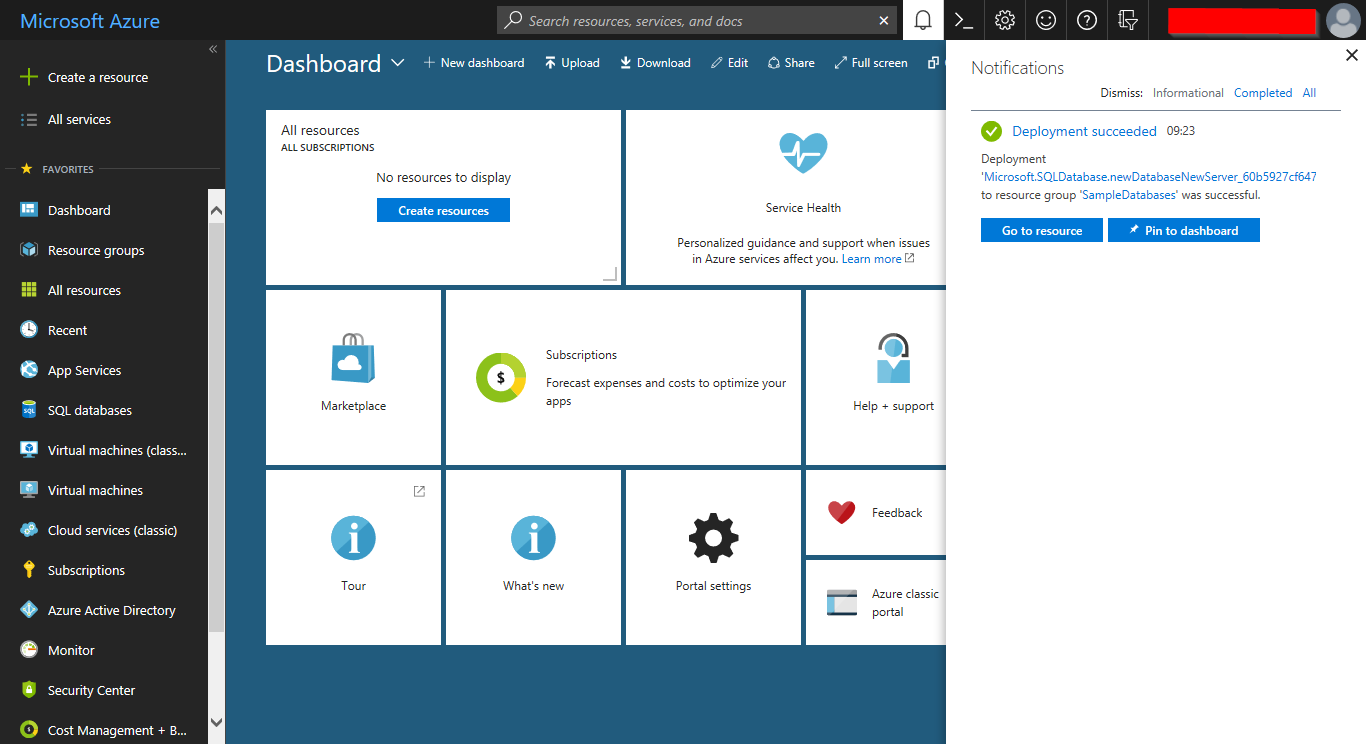This screenshot has height=744, width=1366.
Task: Dismiss All notifications link
Action: [x=1309, y=93]
